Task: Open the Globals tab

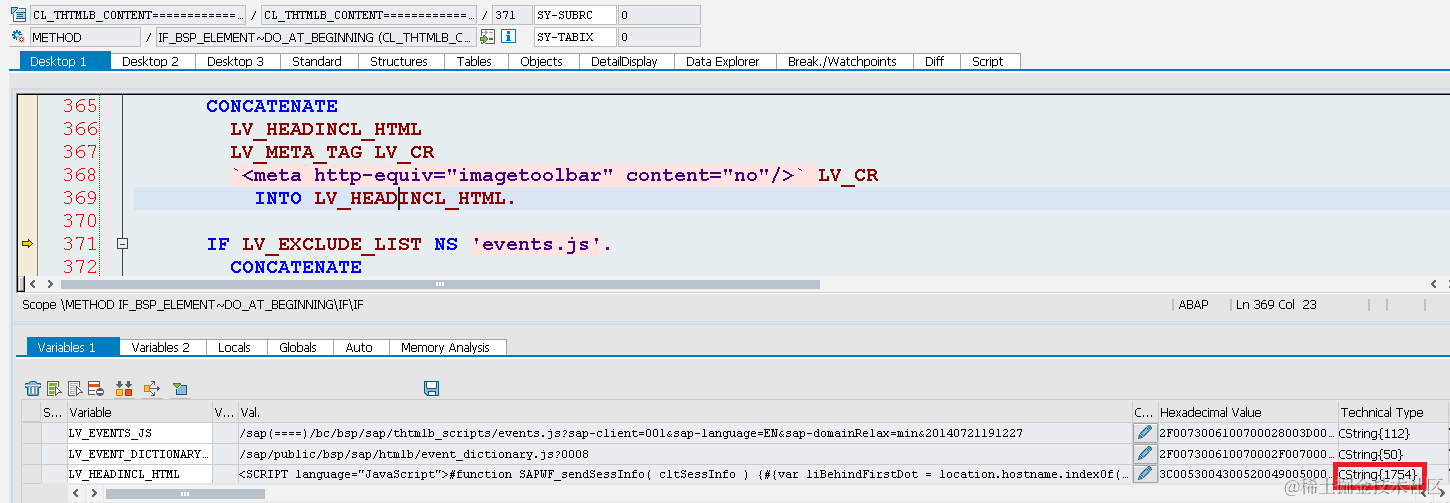Action: [x=298, y=347]
